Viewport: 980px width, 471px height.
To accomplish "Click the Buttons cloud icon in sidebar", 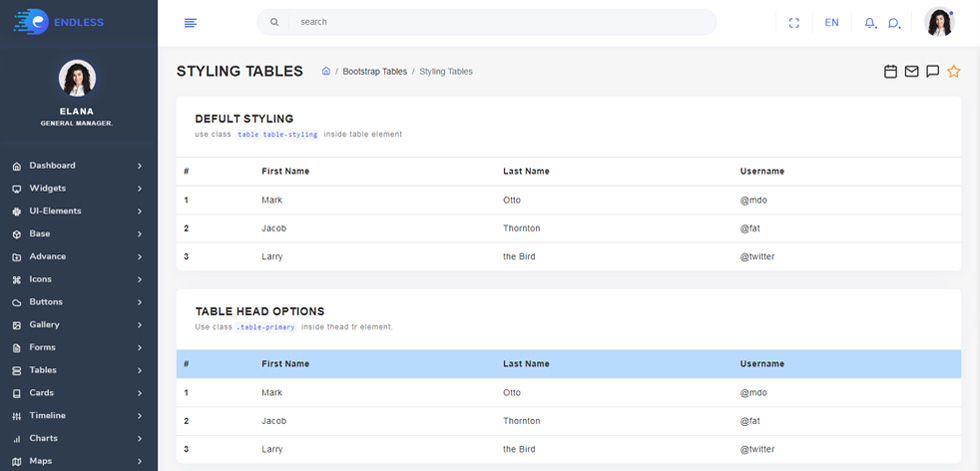I will [x=17, y=302].
